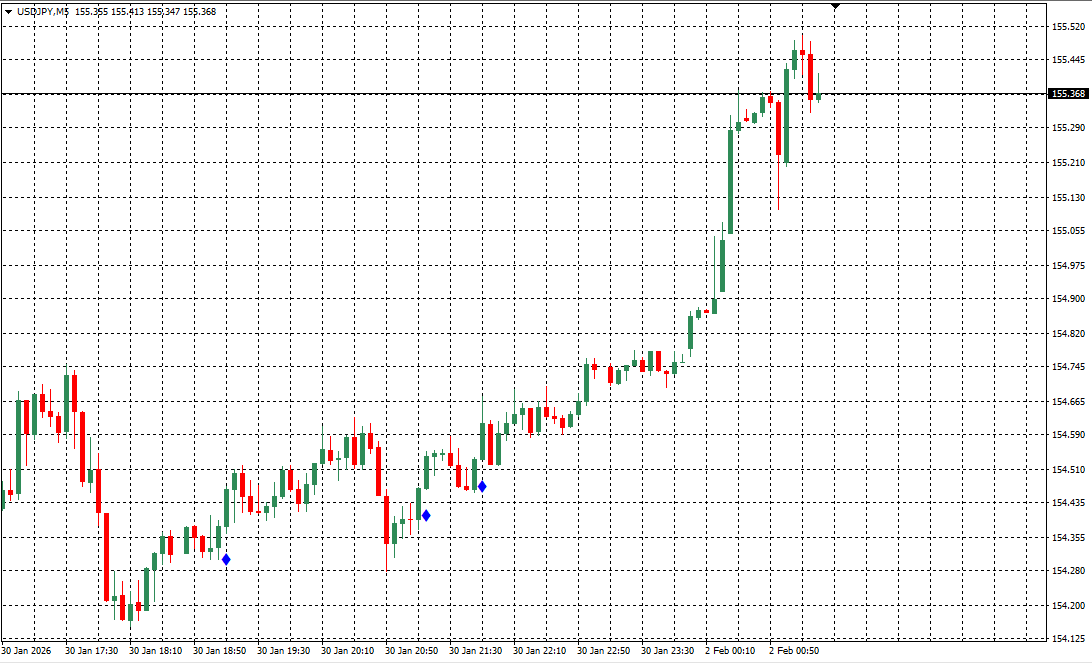Click the 155.520 price axis label
Viewport: 1092px width, 663px height.
[x=1068, y=27]
